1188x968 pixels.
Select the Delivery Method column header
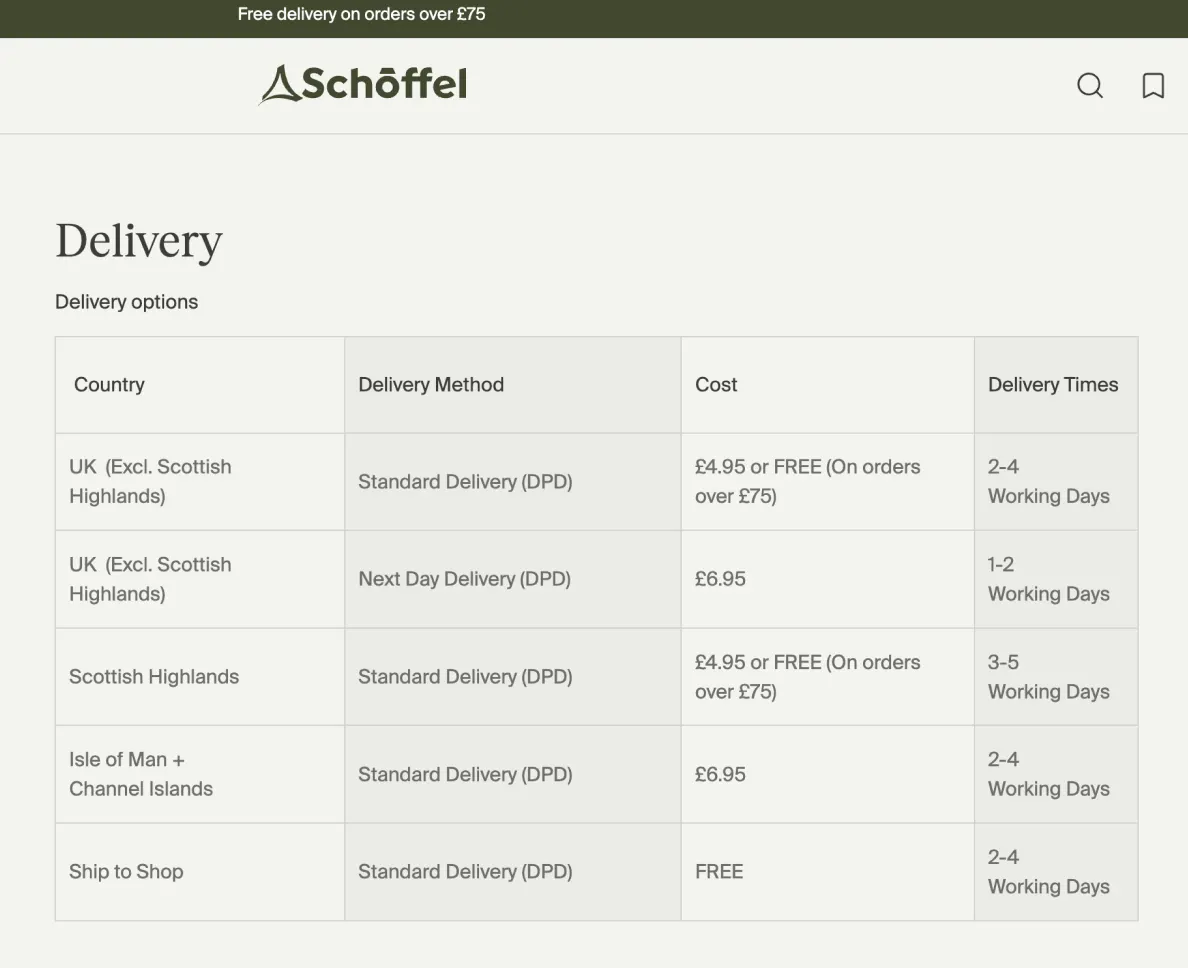coord(431,385)
